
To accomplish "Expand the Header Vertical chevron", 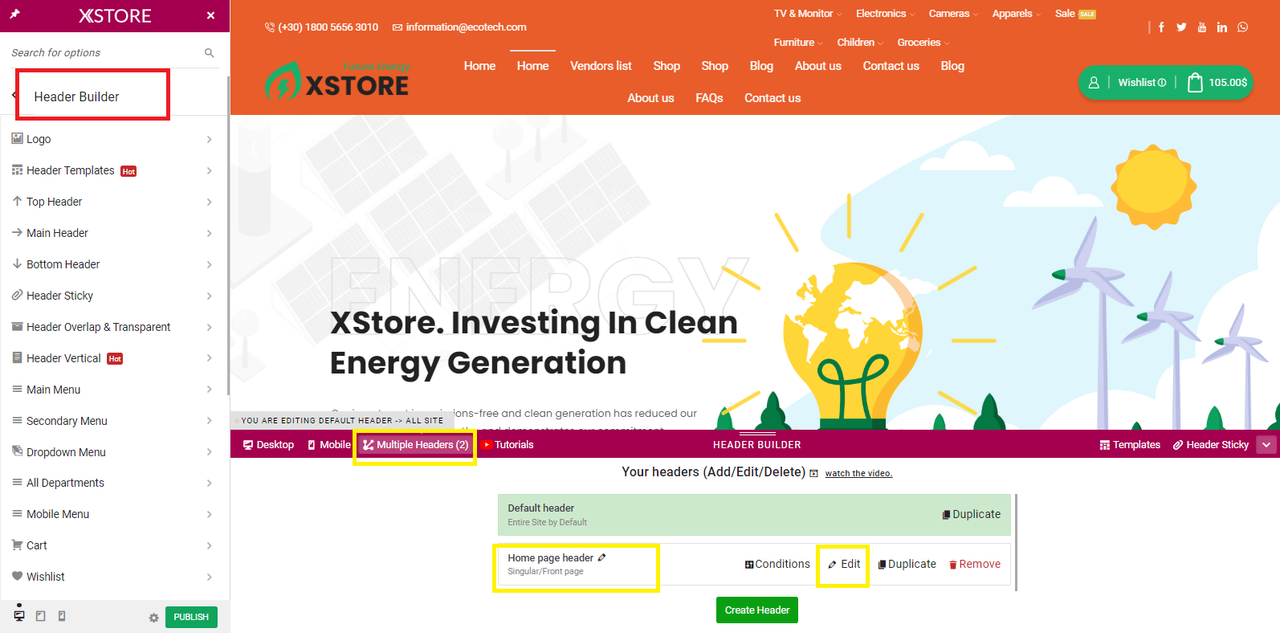I will pos(209,358).
